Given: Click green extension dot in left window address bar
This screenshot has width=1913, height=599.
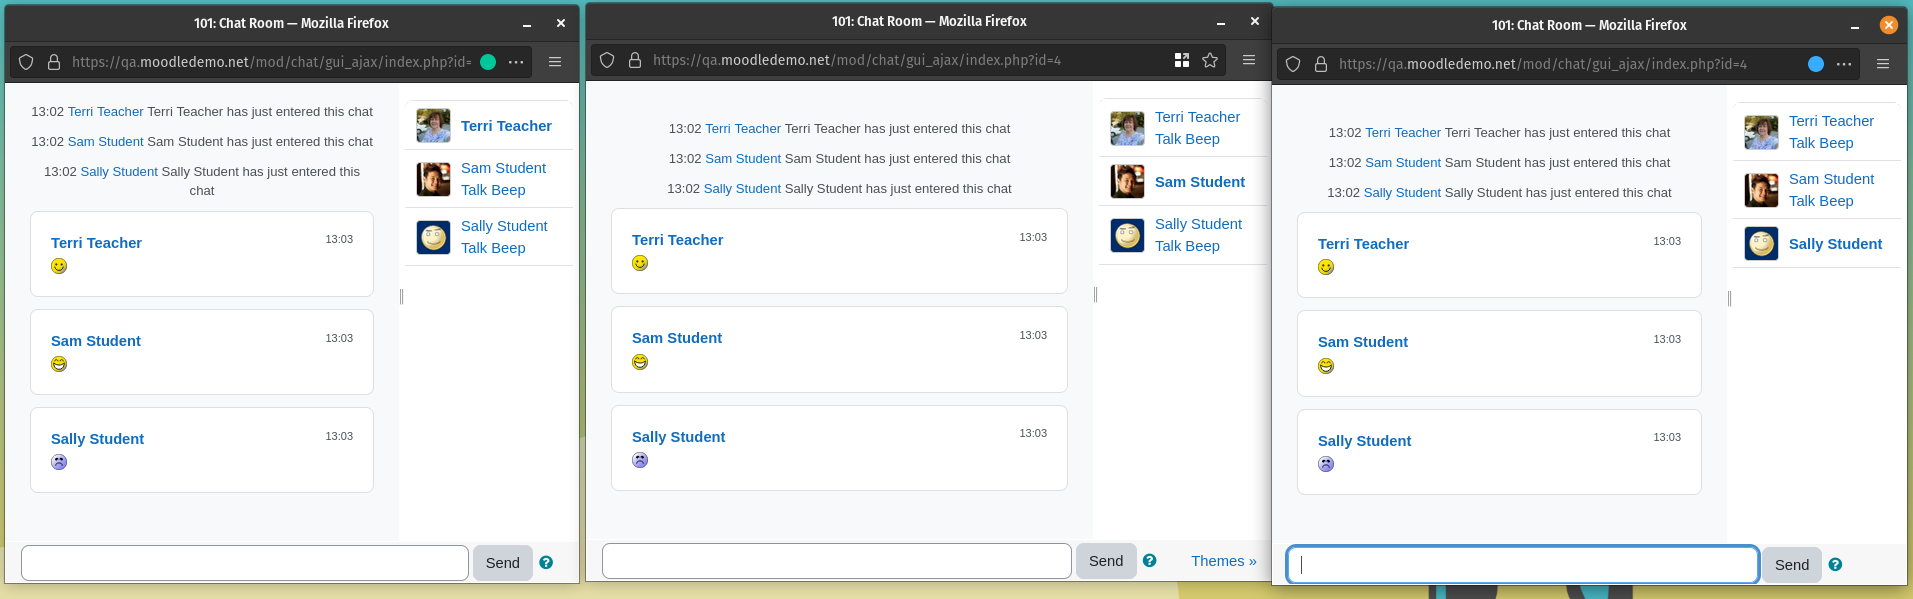Looking at the screenshot, I should tap(488, 62).
